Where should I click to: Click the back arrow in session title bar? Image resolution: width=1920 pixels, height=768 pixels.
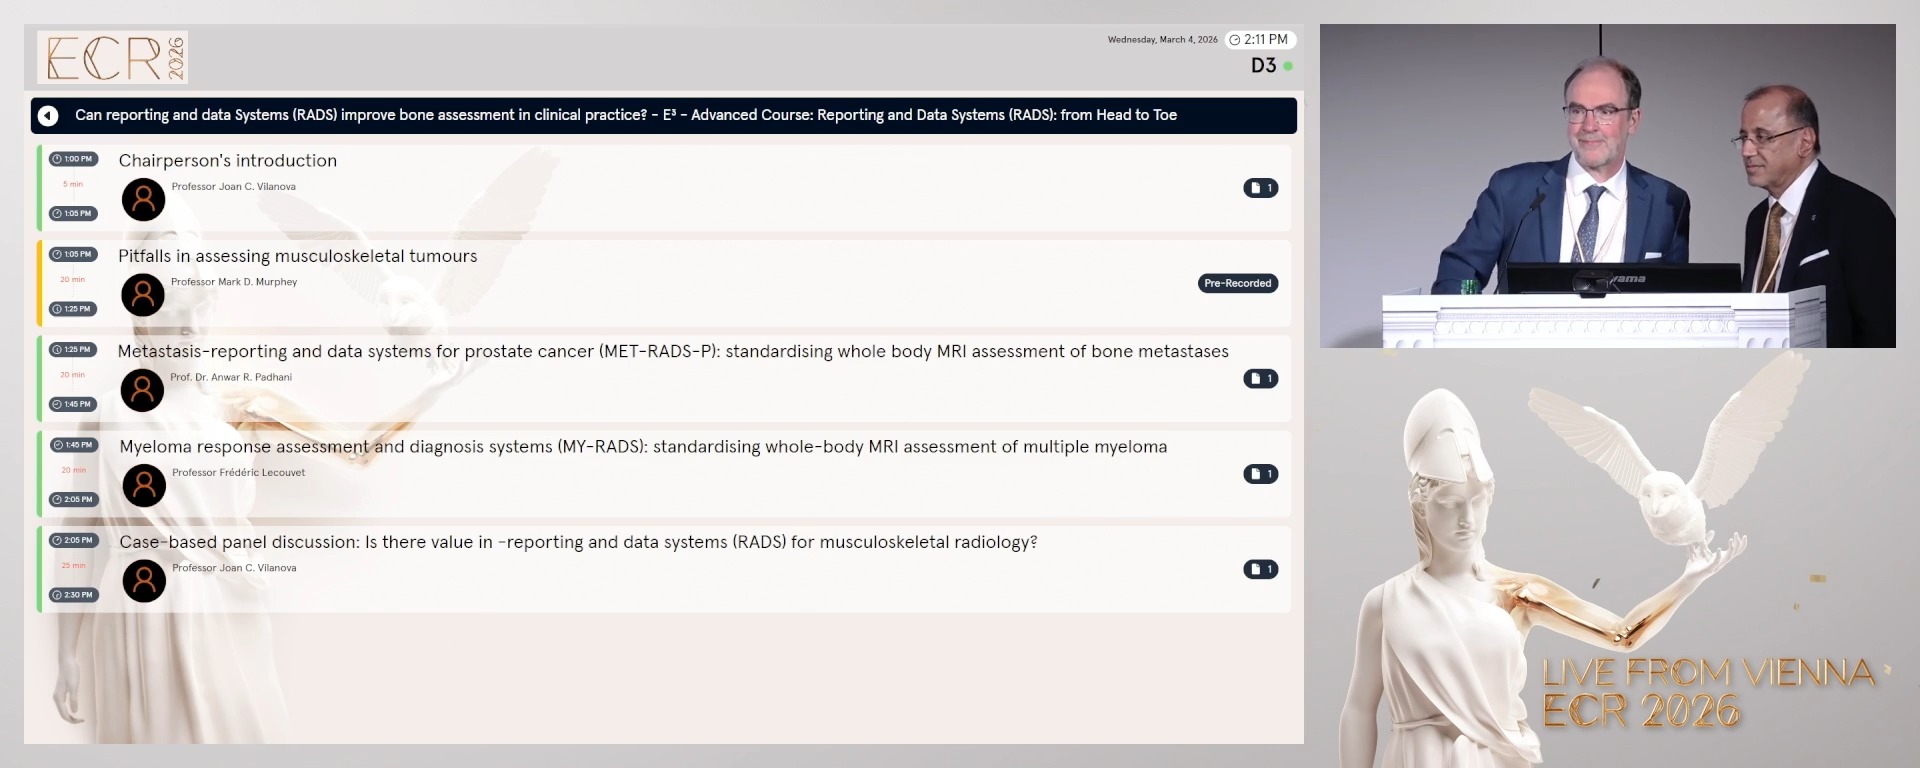(48, 116)
